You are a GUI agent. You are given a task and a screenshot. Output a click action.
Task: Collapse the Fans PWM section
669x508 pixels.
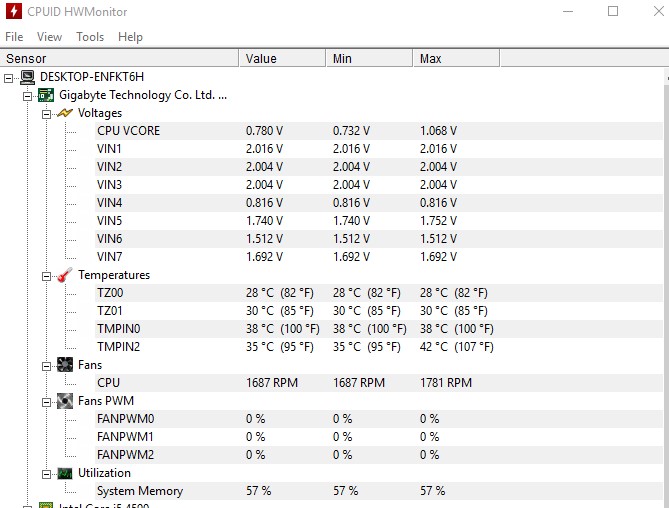[x=46, y=402]
